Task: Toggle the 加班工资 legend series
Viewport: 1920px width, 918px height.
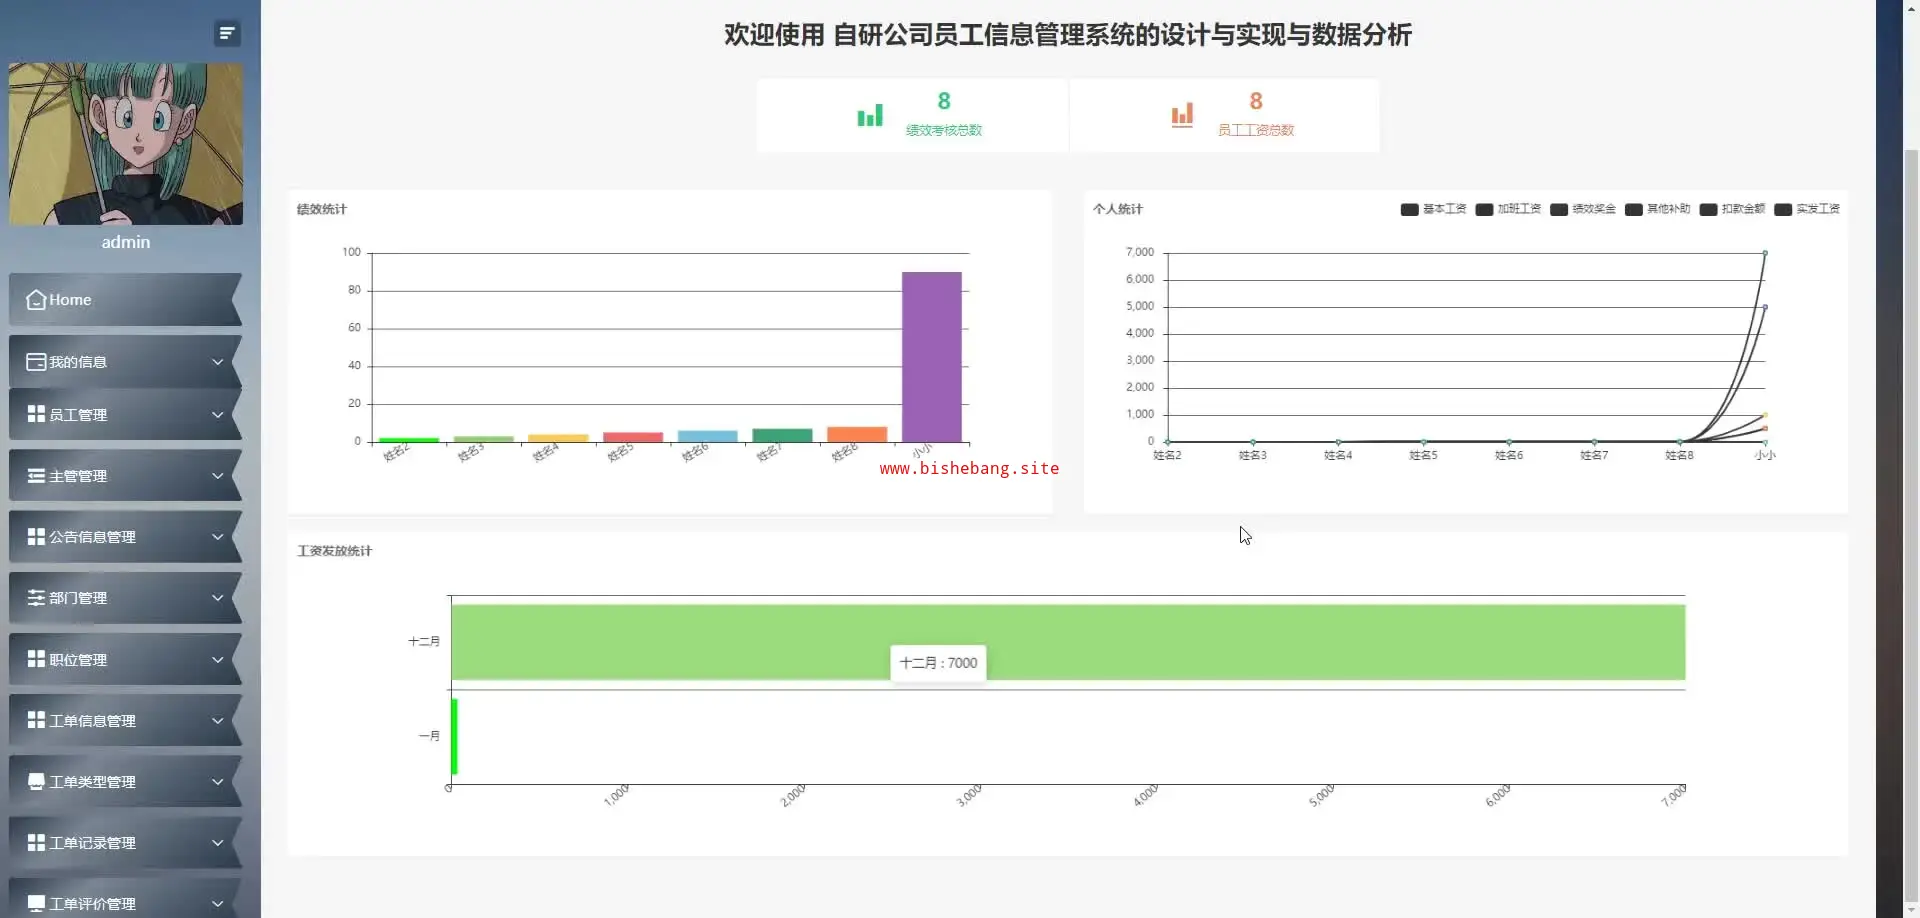Action: point(1507,209)
